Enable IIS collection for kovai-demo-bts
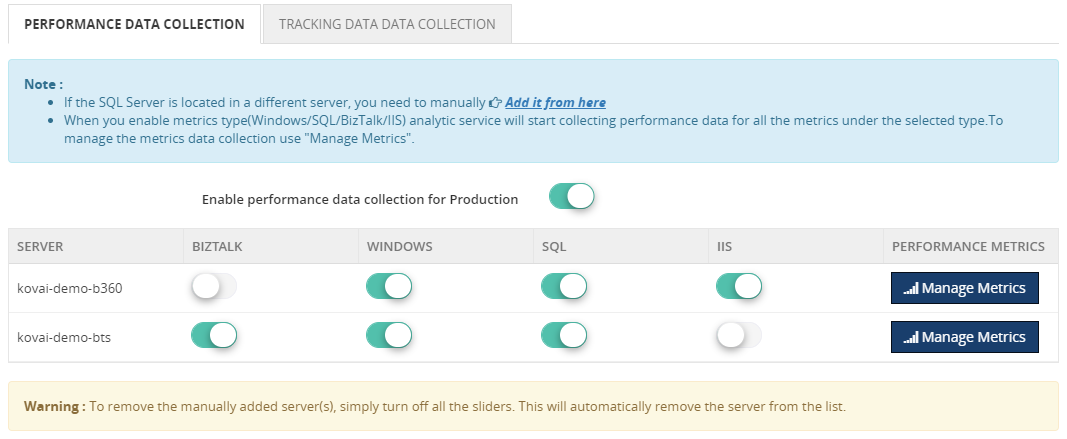The height and width of the screenshot is (439, 1067). tap(739, 336)
